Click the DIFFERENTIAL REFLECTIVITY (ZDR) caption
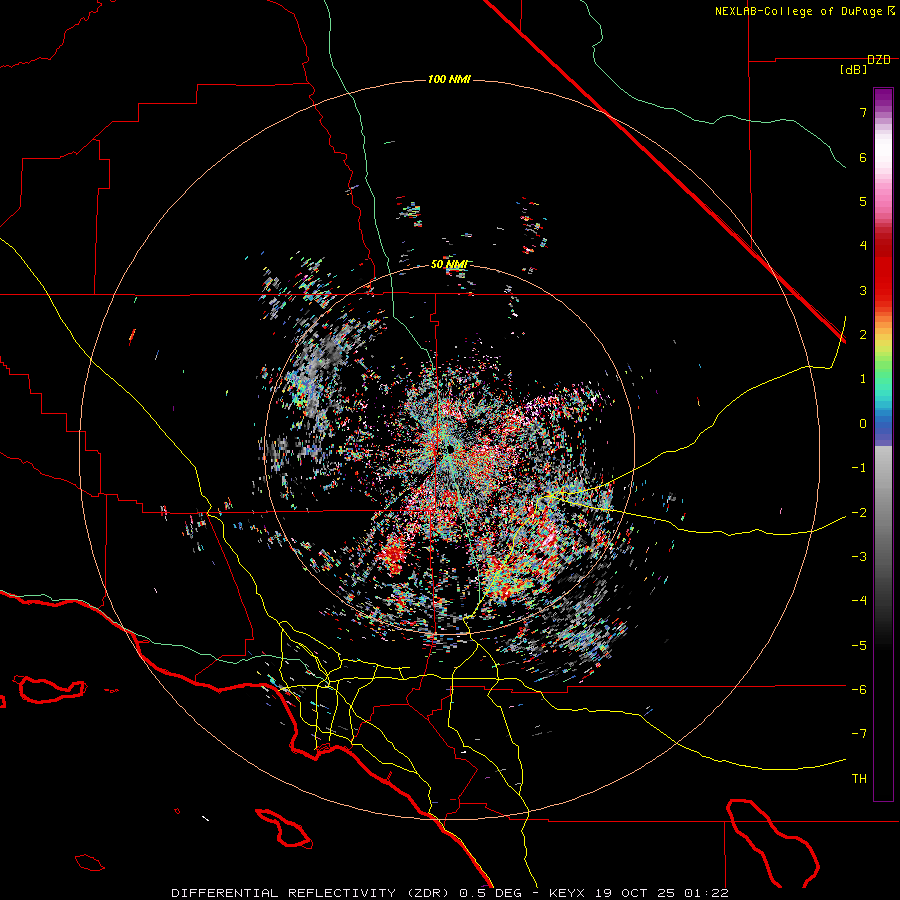Image resolution: width=900 pixels, height=900 pixels. [x=312, y=893]
